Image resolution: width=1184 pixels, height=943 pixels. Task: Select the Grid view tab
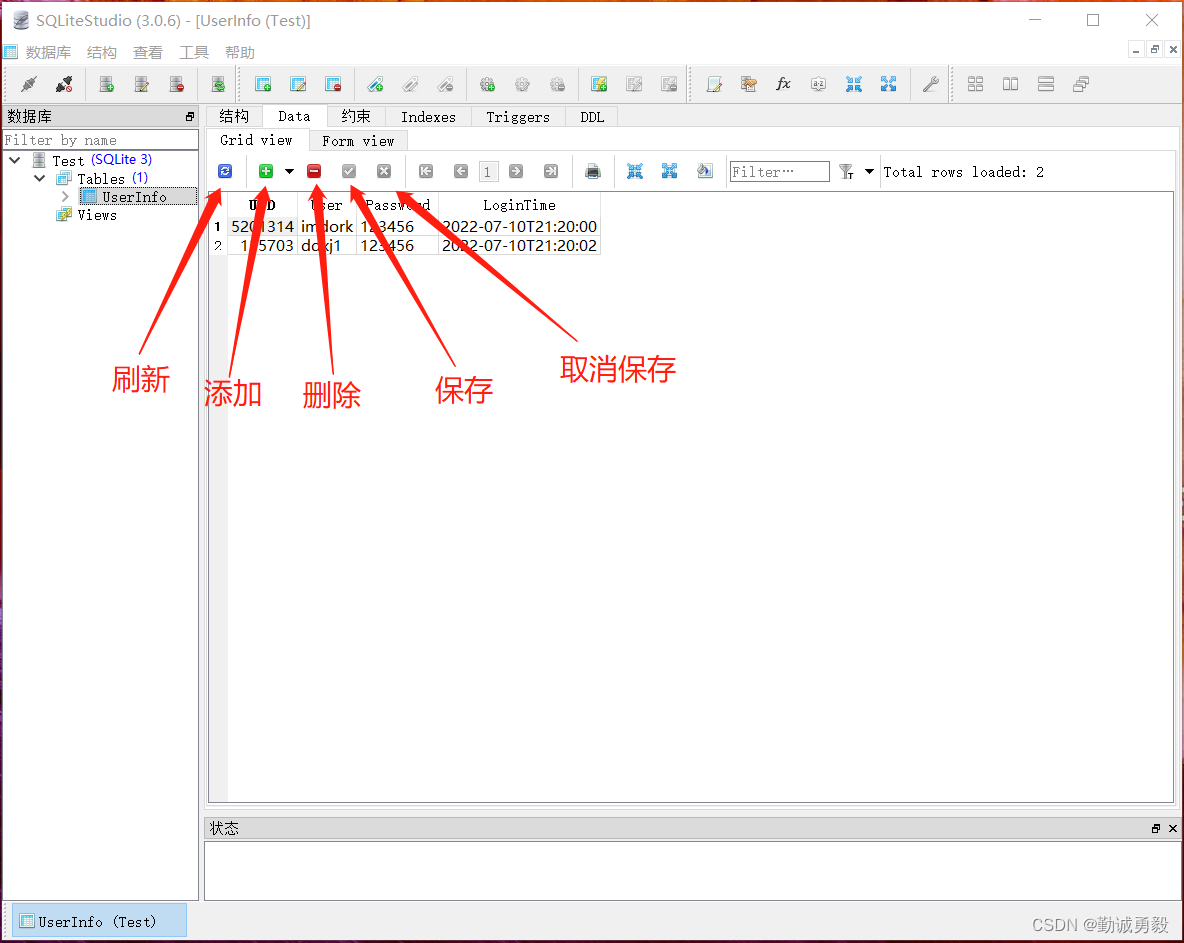(257, 140)
